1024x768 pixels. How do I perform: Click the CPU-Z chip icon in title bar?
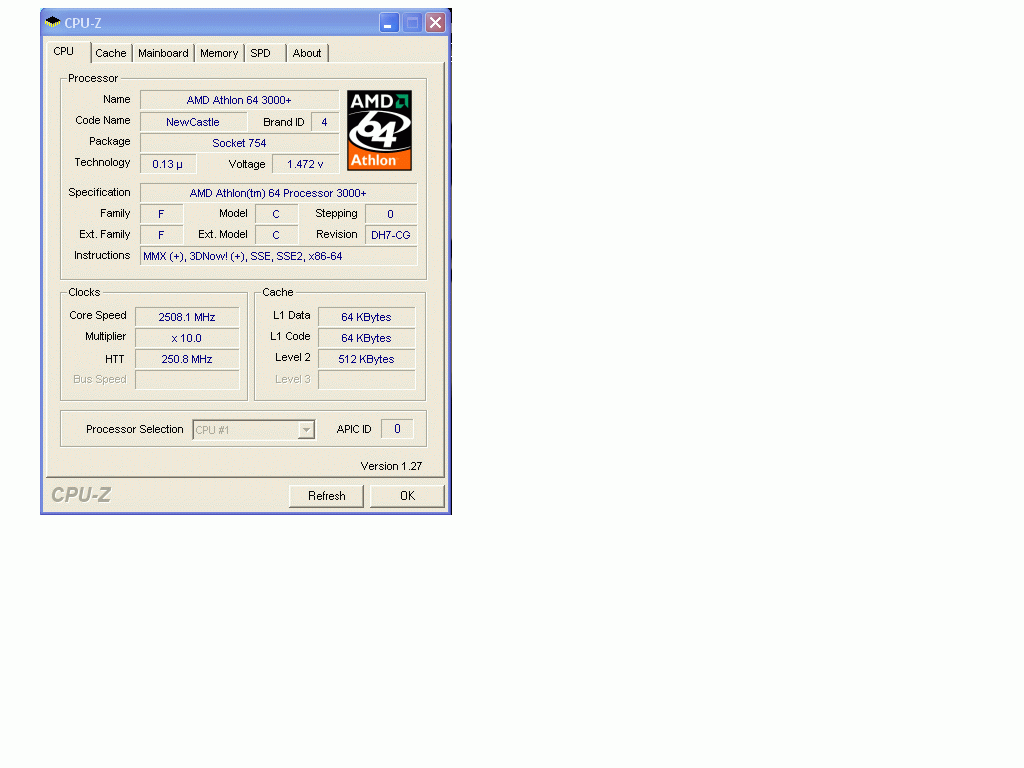point(53,22)
